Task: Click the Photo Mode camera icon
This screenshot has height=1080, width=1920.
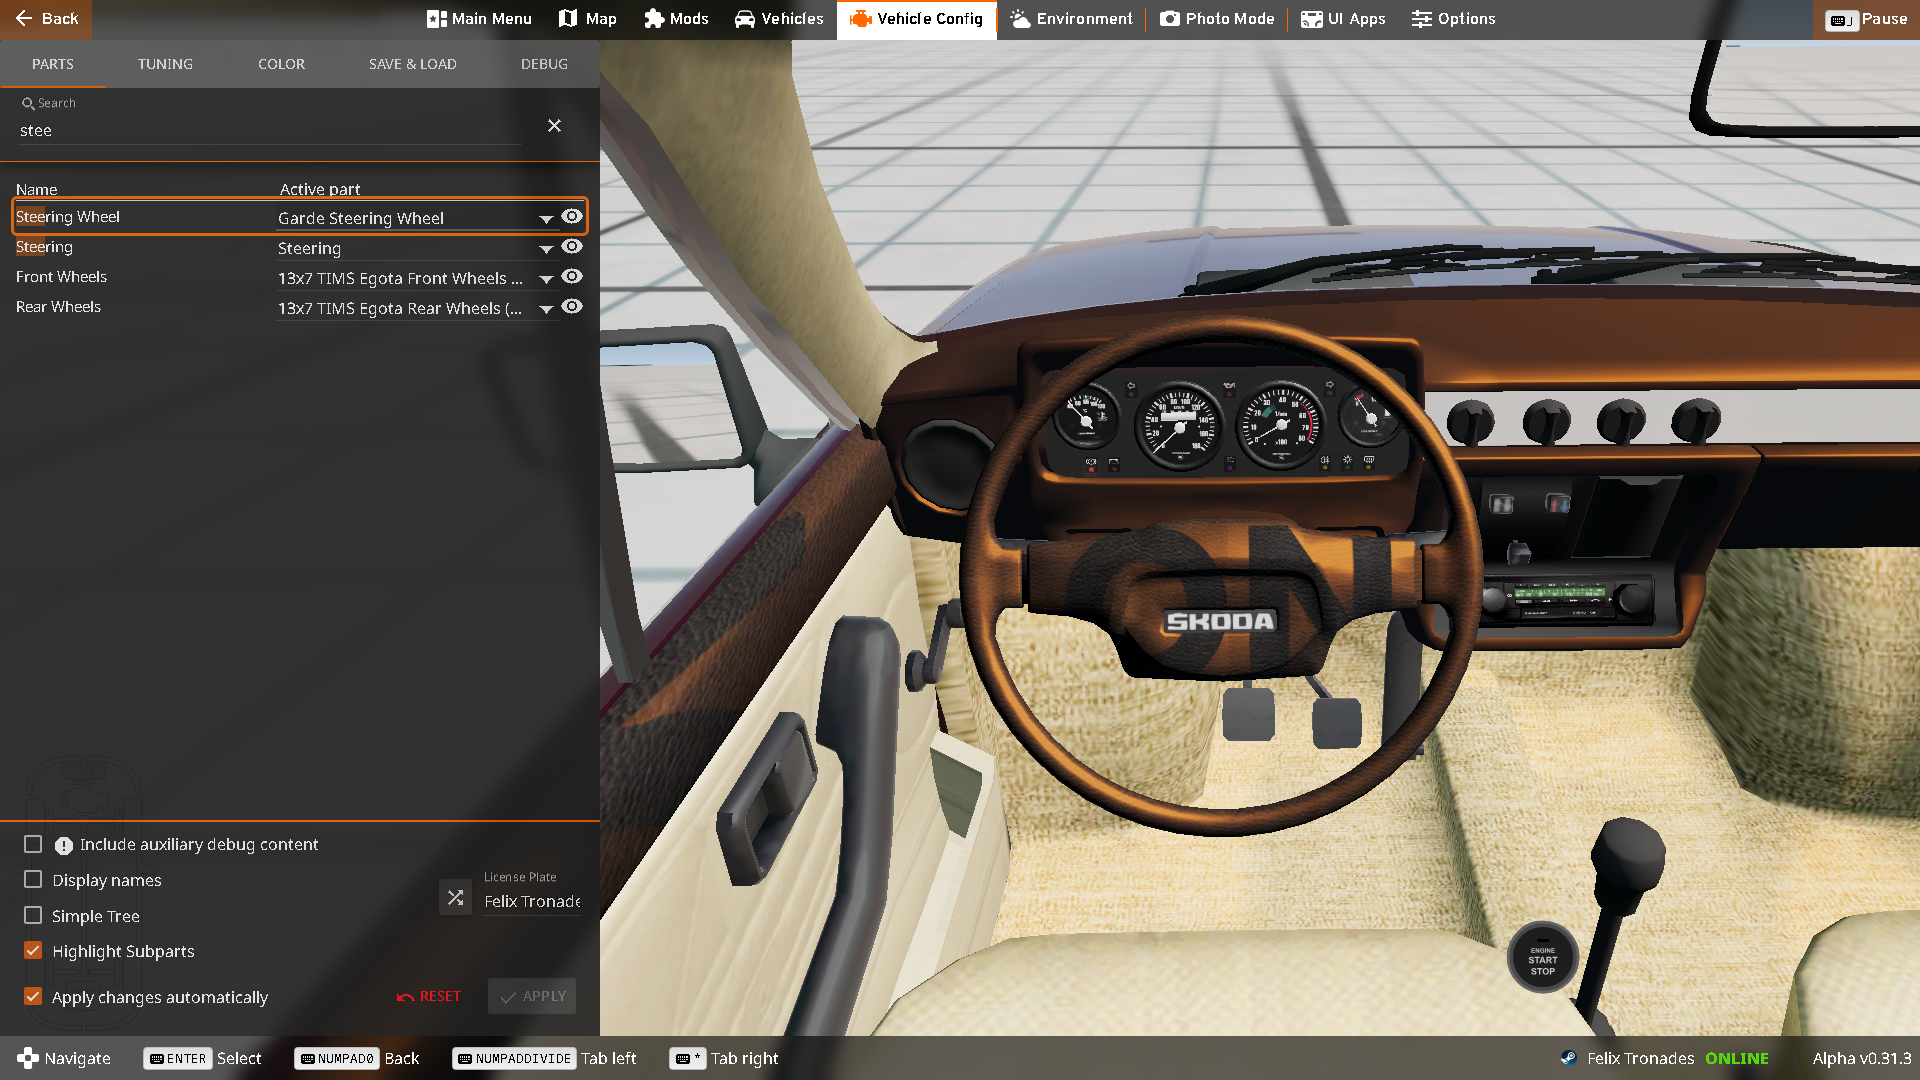Action: [1170, 19]
